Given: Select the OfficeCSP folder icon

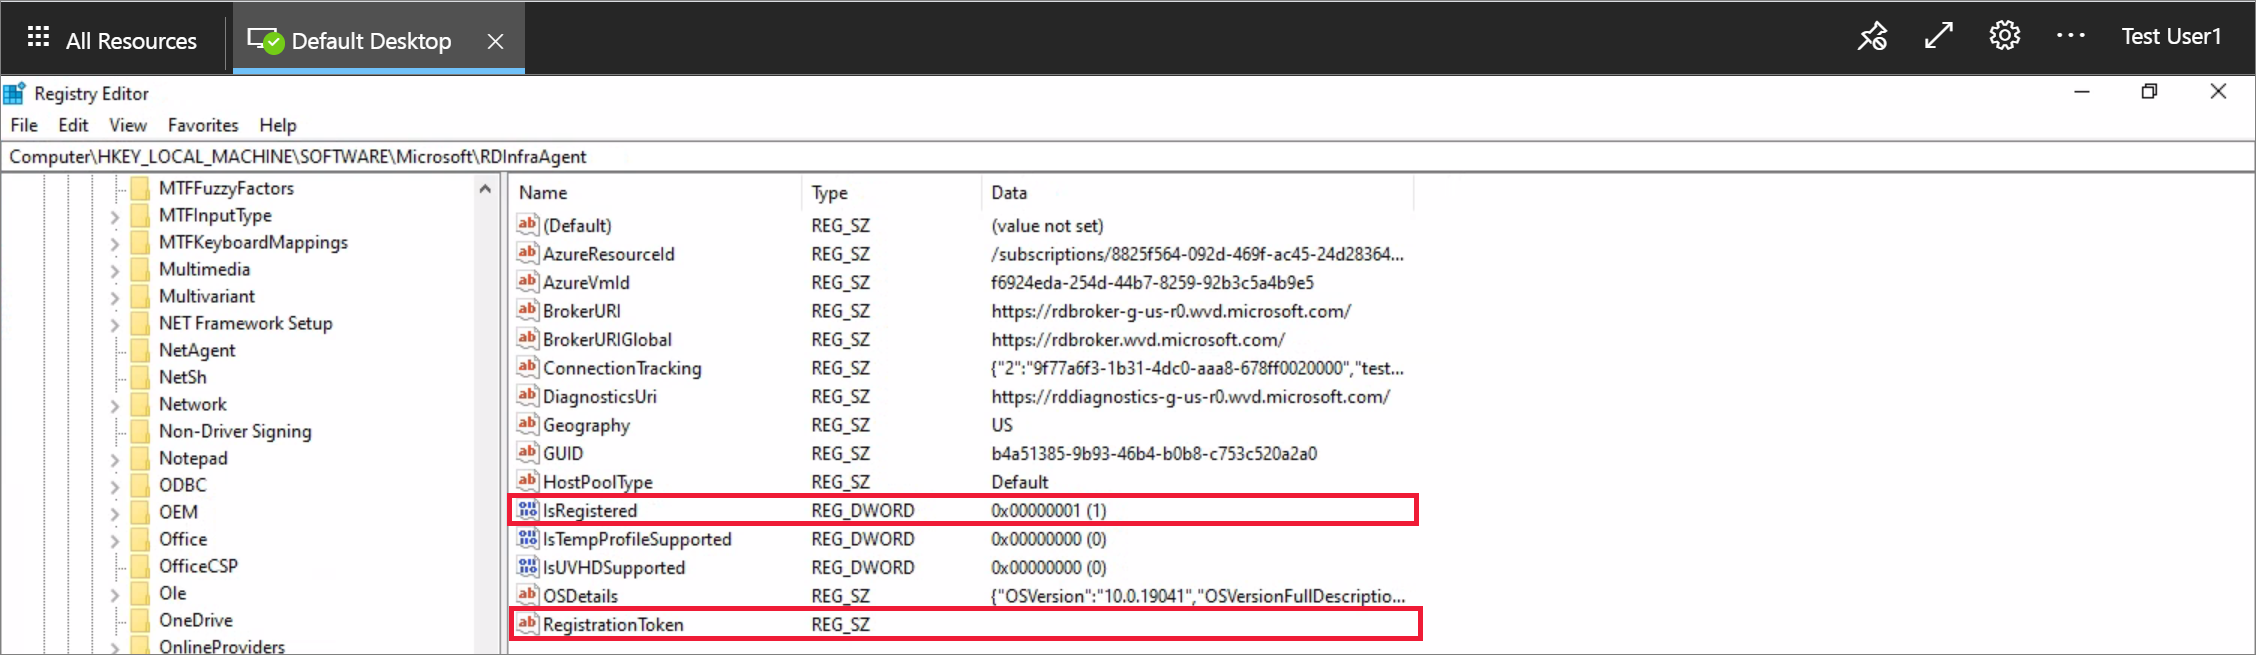Looking at the screenshot, I should 140,566.
